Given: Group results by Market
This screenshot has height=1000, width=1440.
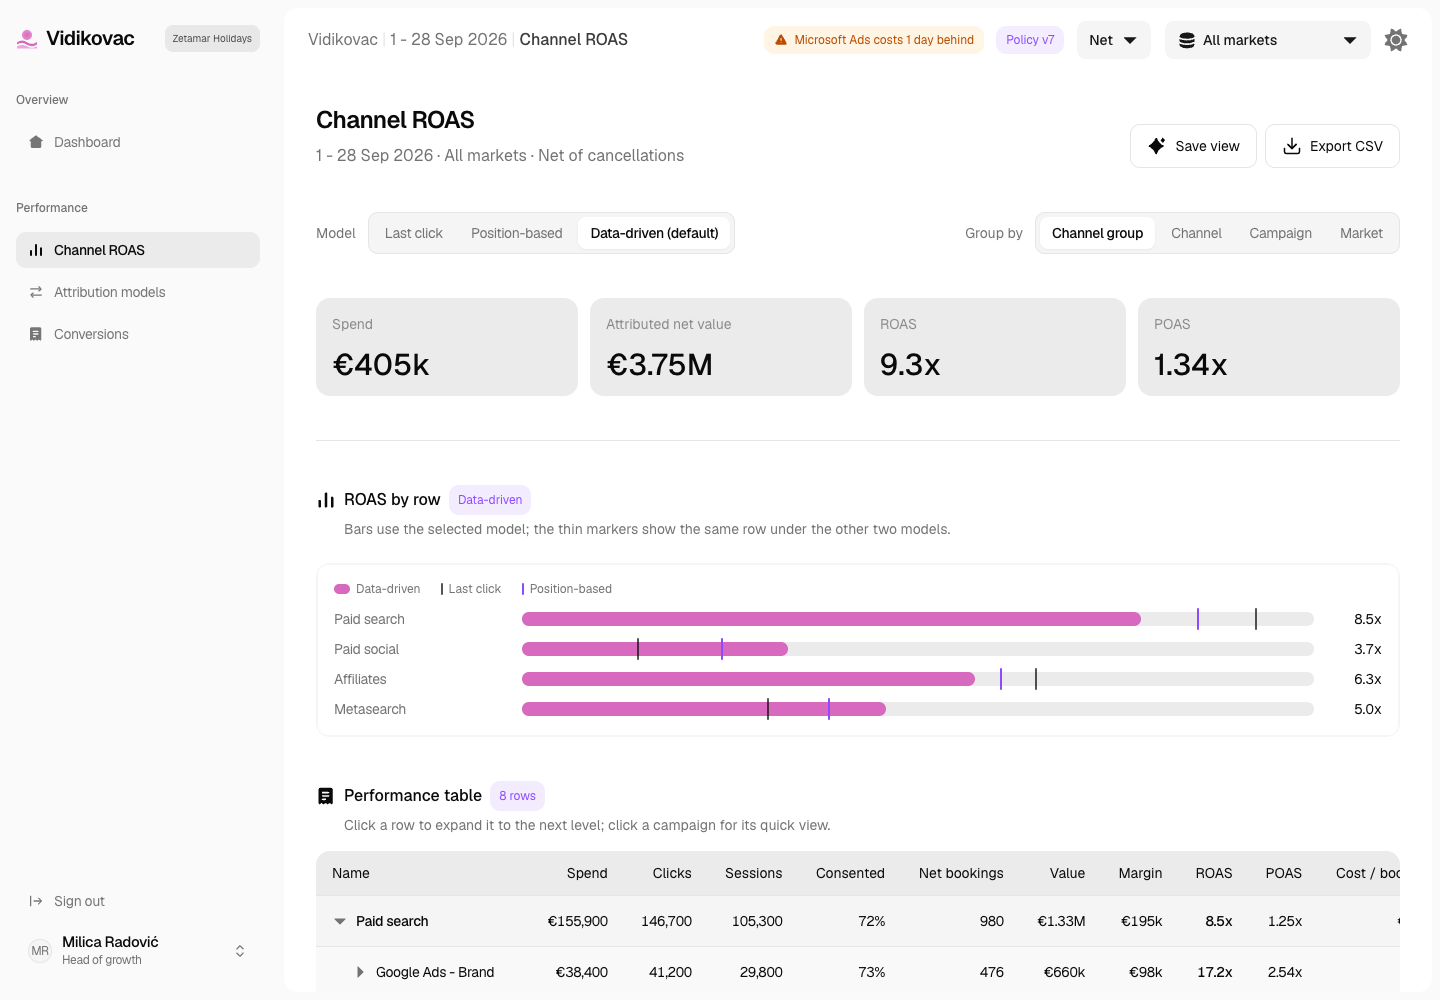Looking at the screenshot, I should (1361, 233).
